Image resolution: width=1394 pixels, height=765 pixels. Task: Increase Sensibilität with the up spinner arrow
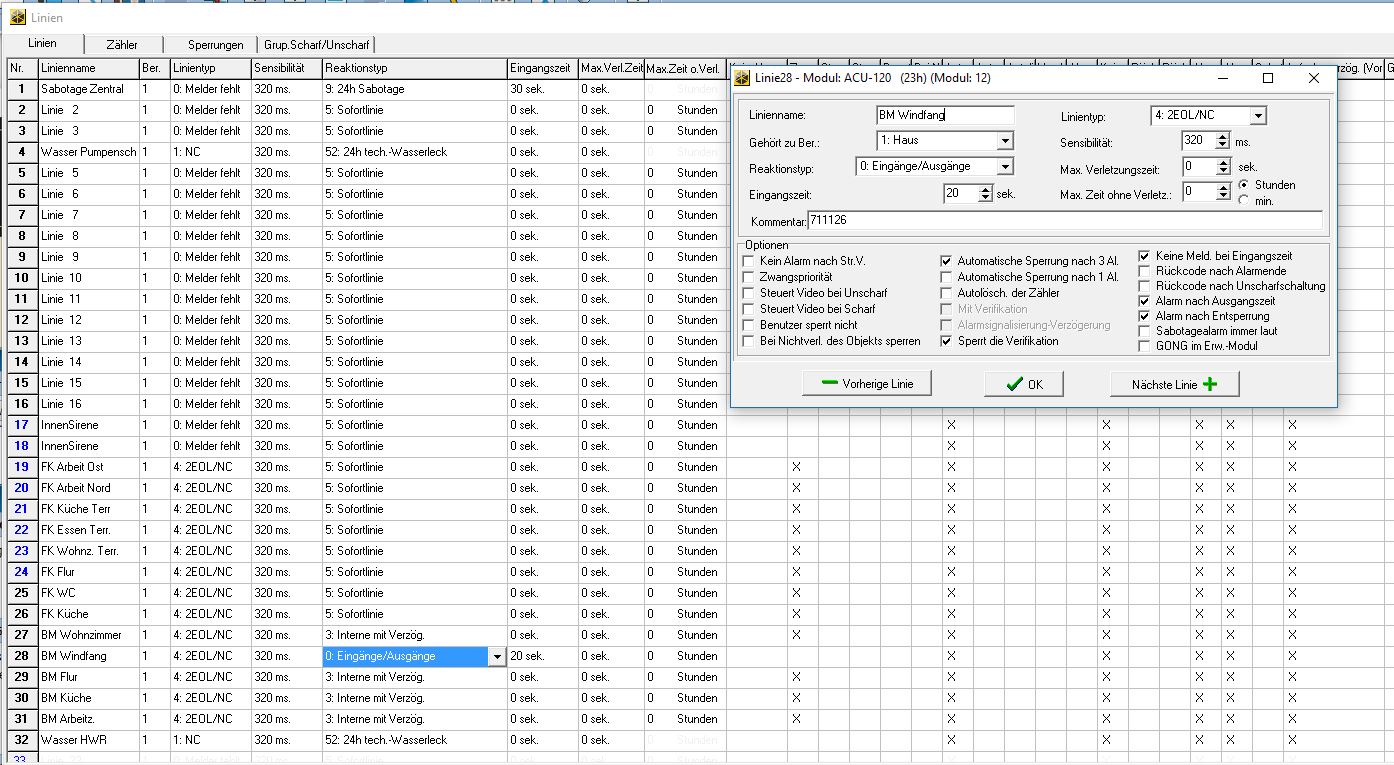click(x=1222, y=137)
